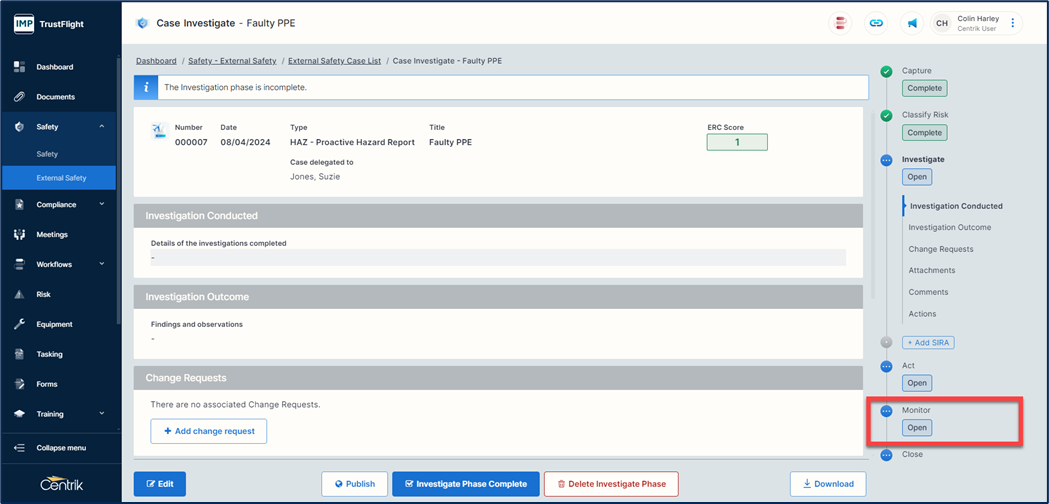Jump to Investigation Outcome section

coord(949,228)
